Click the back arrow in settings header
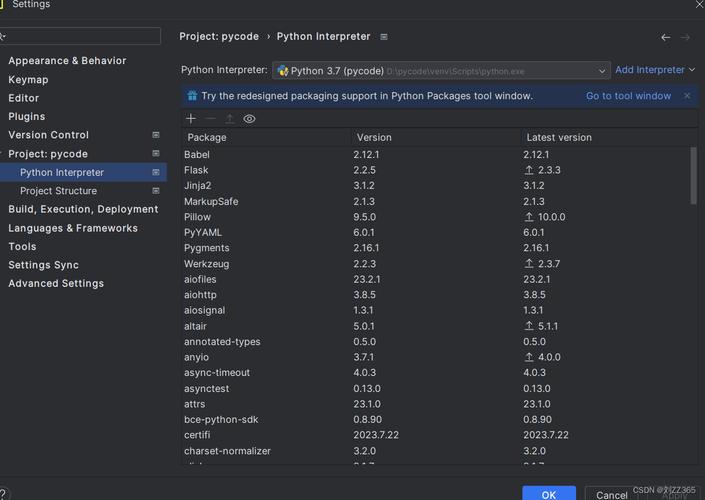Image resolution: width=705 pixels, height=500 pixels. [x=666, y=37]
